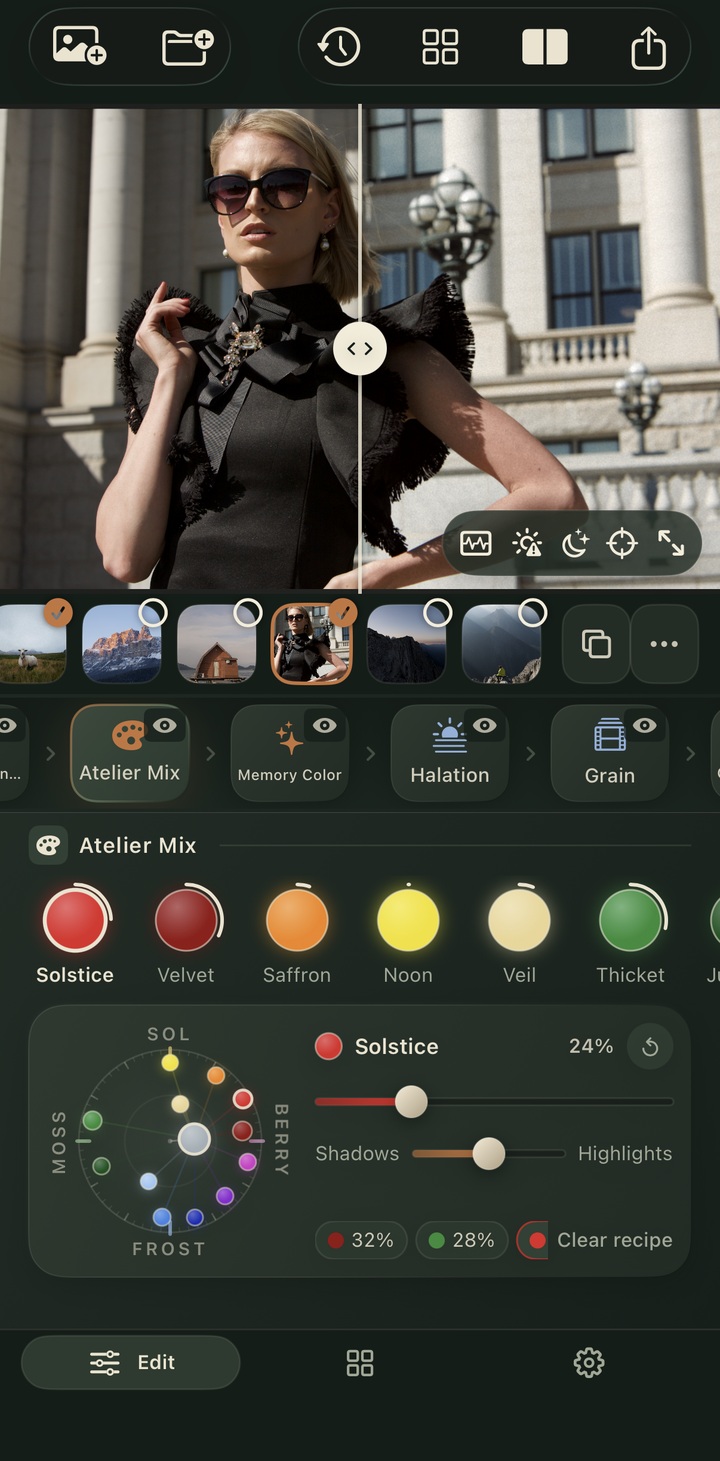Click chevron before the Atelier Mix module
This screenshot has height=1461, width=720.
(50, 753)
